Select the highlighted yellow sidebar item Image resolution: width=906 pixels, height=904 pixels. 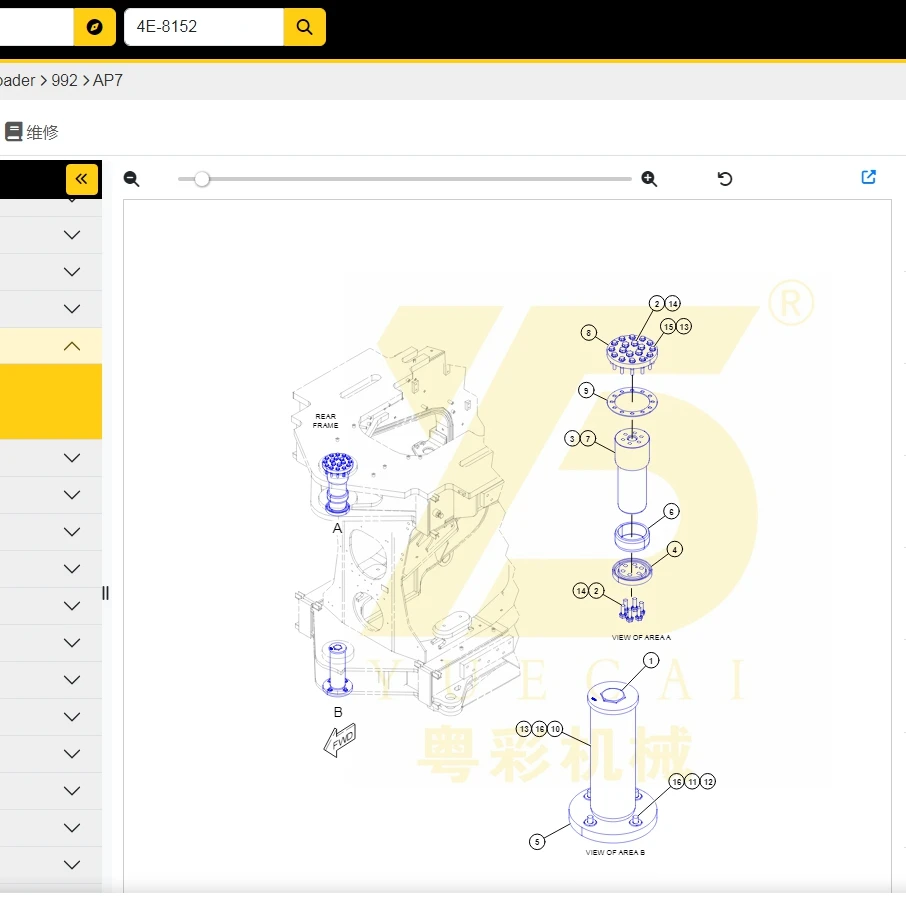(50, 401)
